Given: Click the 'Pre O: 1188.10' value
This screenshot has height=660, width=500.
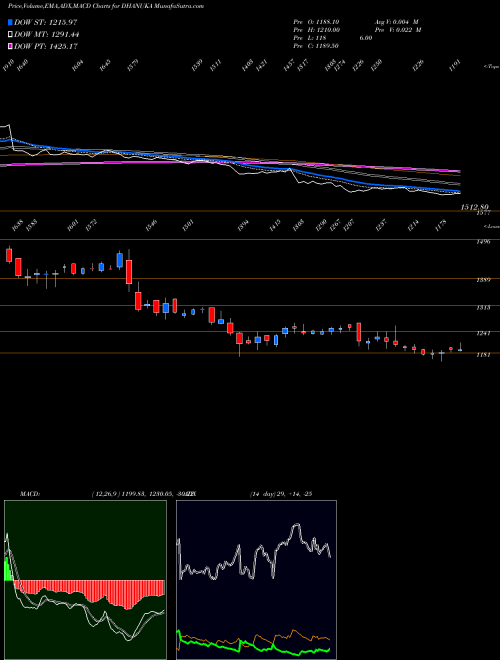Looking at the screenshot, I should 316,22.
